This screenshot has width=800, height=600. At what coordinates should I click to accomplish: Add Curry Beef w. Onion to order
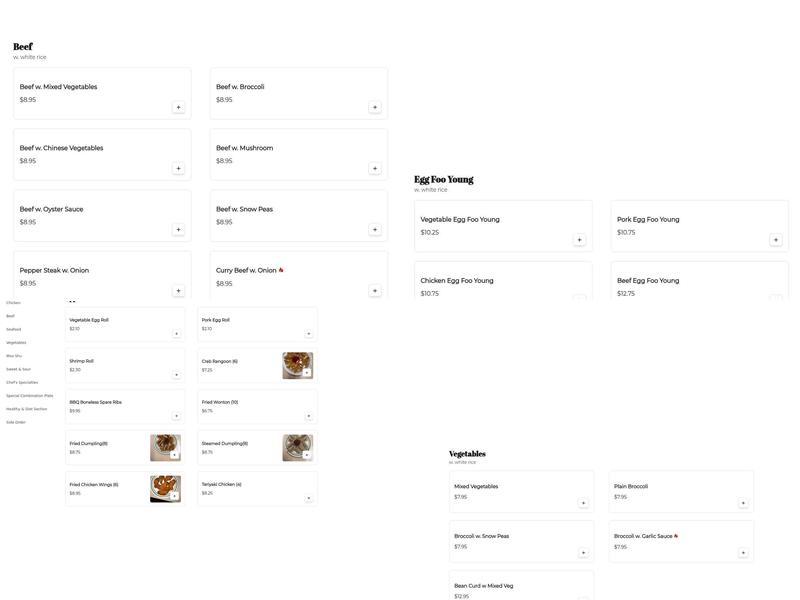tap(375, 291)
